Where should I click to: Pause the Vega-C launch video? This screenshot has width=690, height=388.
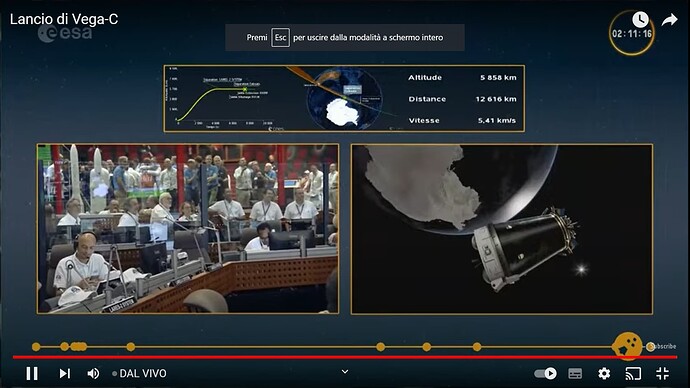(32, 373)
